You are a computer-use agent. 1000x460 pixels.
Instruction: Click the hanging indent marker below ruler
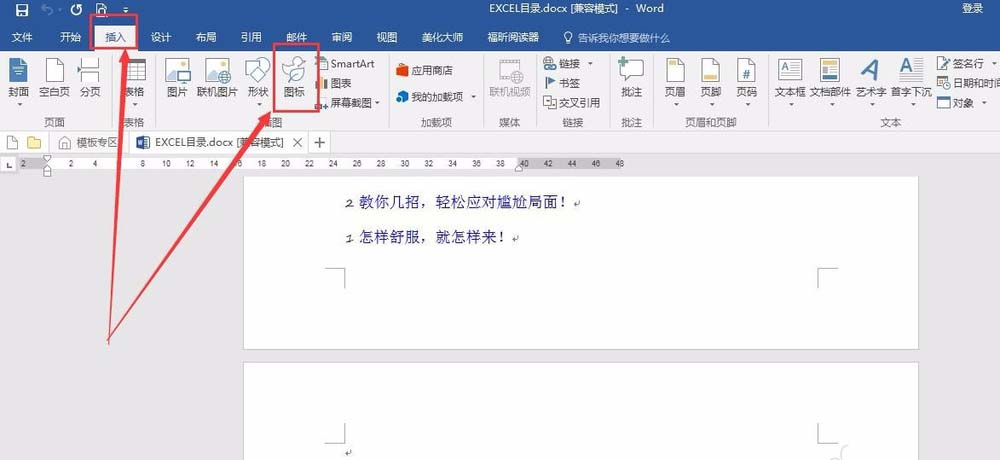[47, 170]
